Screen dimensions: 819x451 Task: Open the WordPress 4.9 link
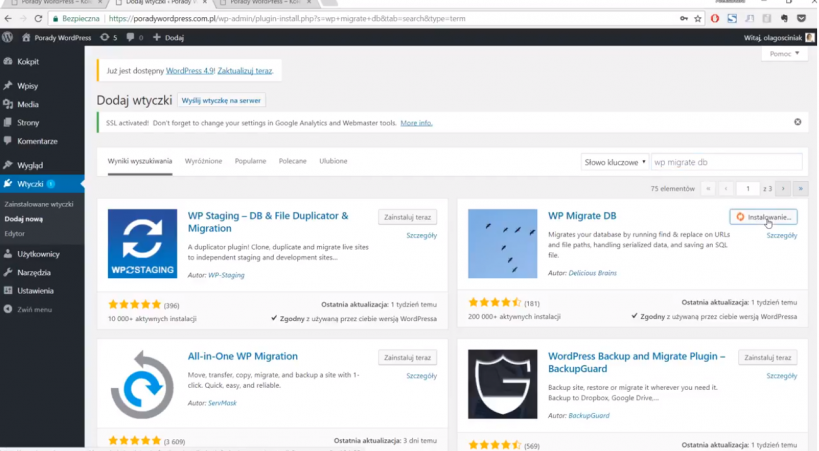190,71
